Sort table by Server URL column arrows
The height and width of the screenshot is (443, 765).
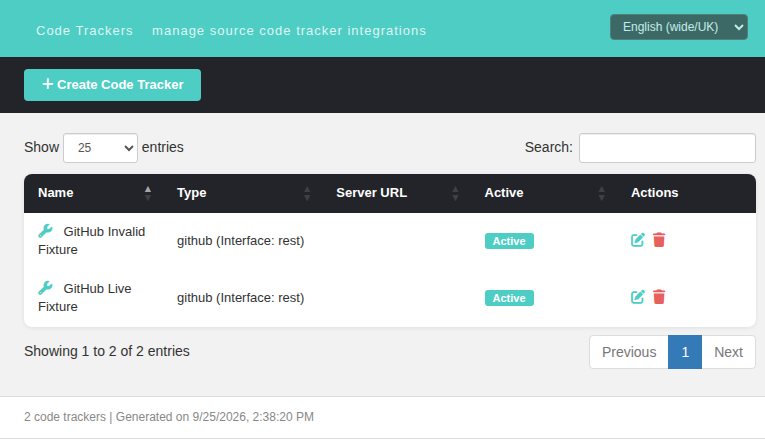[455, 193]
